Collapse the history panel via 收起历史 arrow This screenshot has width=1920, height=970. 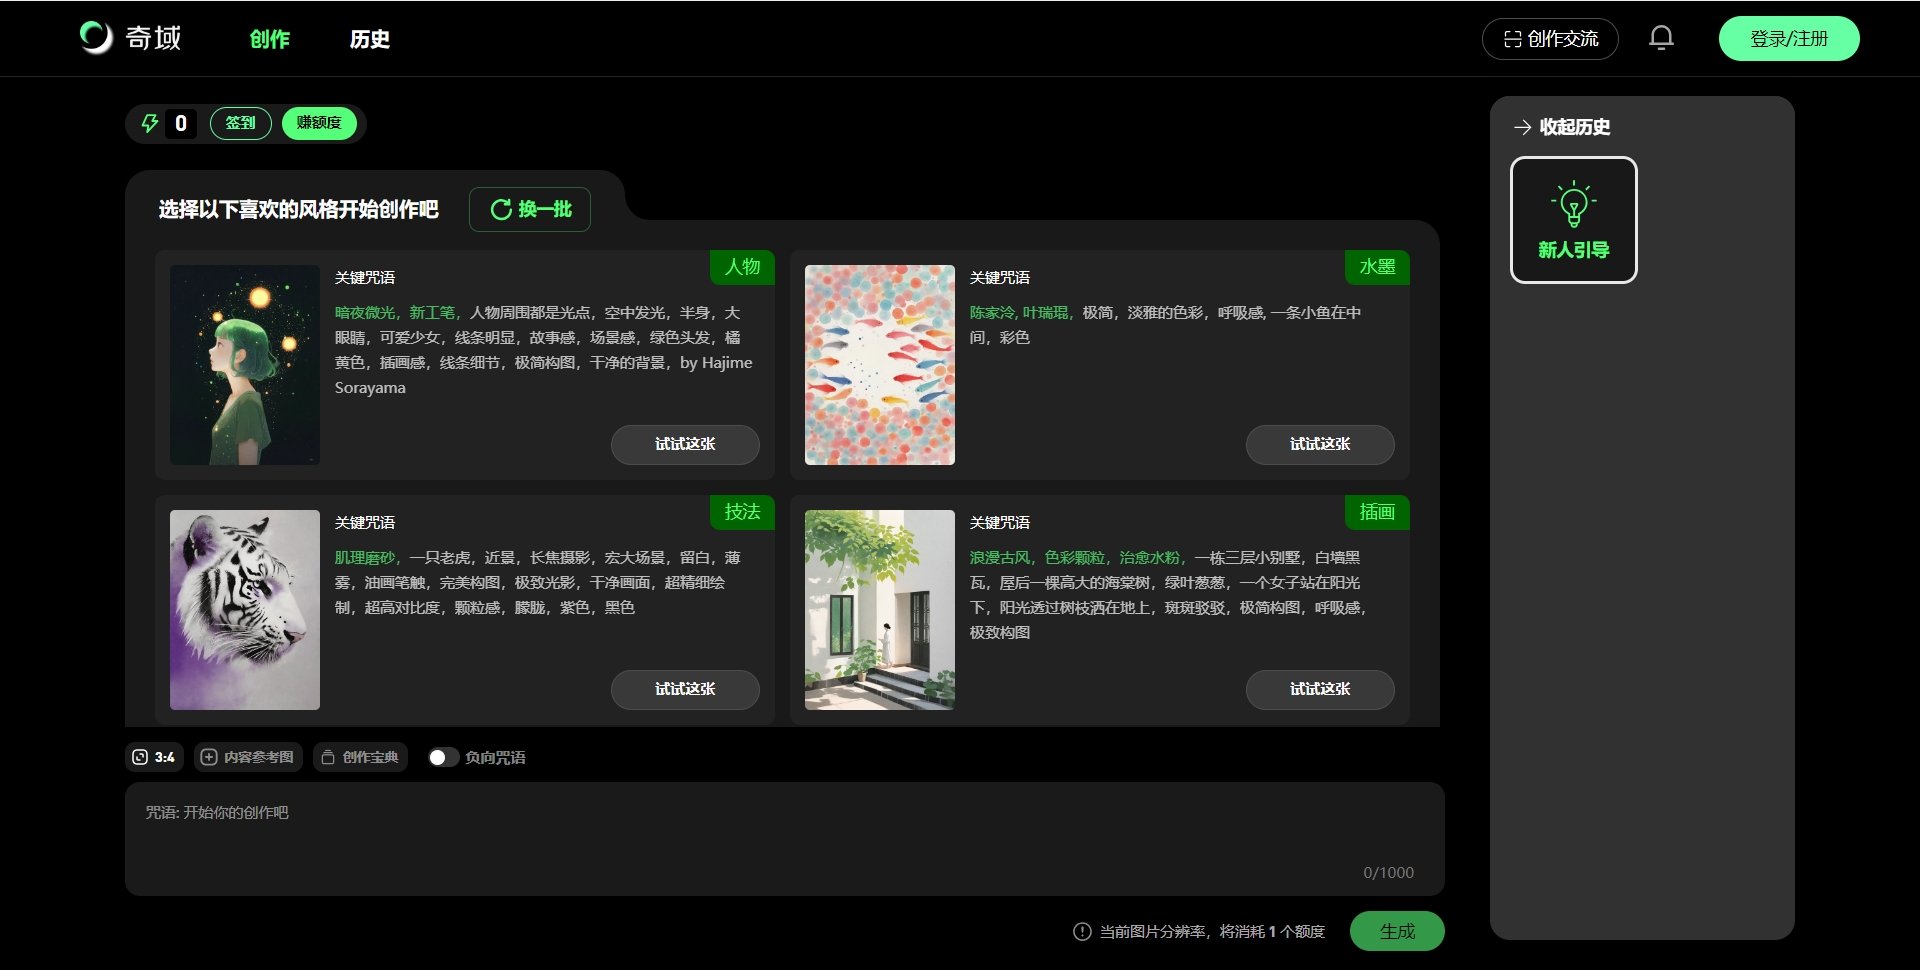1522,128
